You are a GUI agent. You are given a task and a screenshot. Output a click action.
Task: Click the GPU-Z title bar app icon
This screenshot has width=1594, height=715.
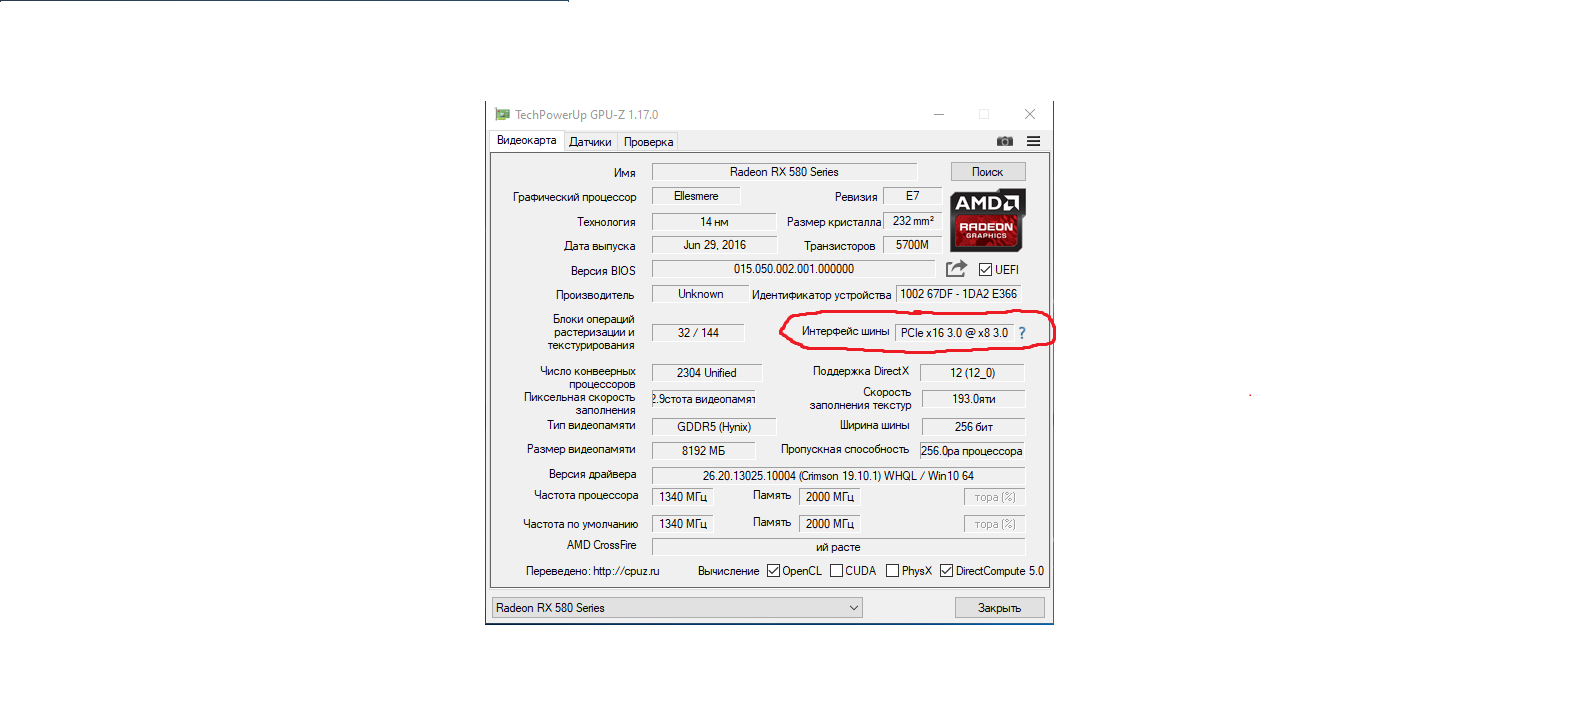[502, 114]
